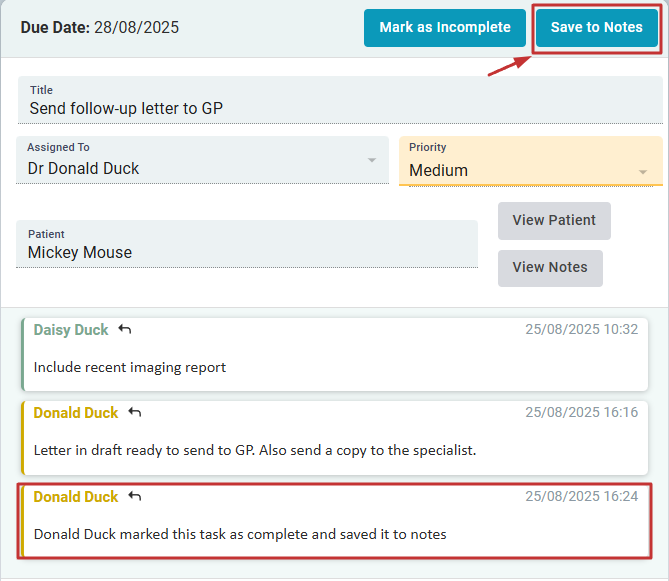Open the patient record with View Patient
Image resolution: width=669 pixels, height=581 pixels.
(554, 220)
